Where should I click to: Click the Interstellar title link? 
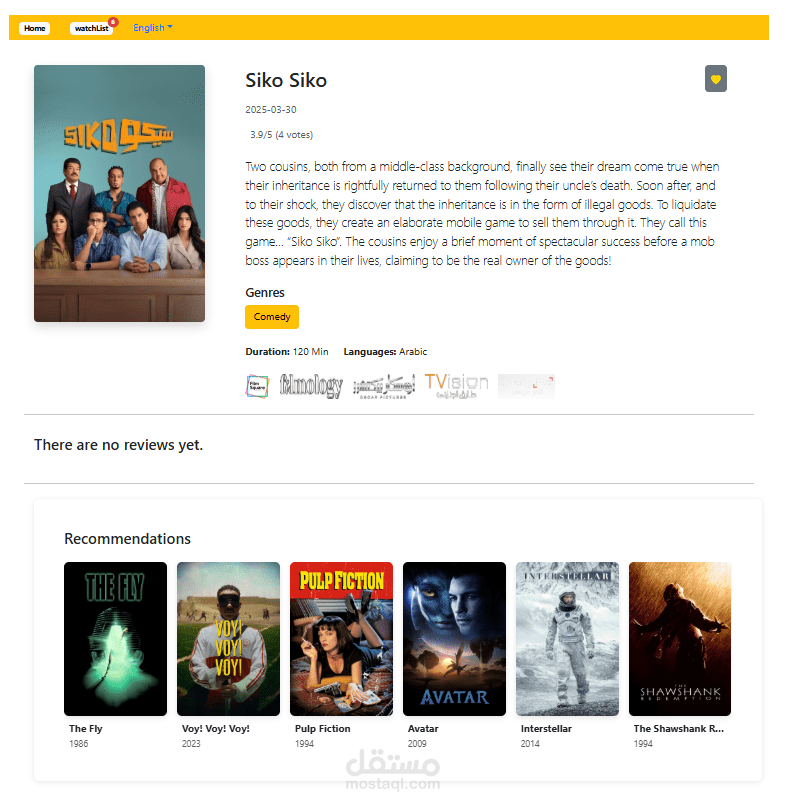(x=546, y=729)
